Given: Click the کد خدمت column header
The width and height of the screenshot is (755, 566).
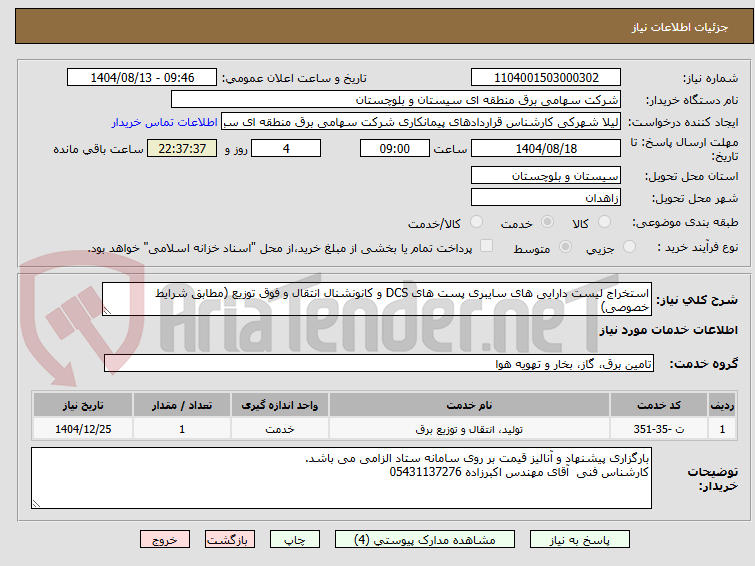Looking at the screenshot, I should coord(659,405).
